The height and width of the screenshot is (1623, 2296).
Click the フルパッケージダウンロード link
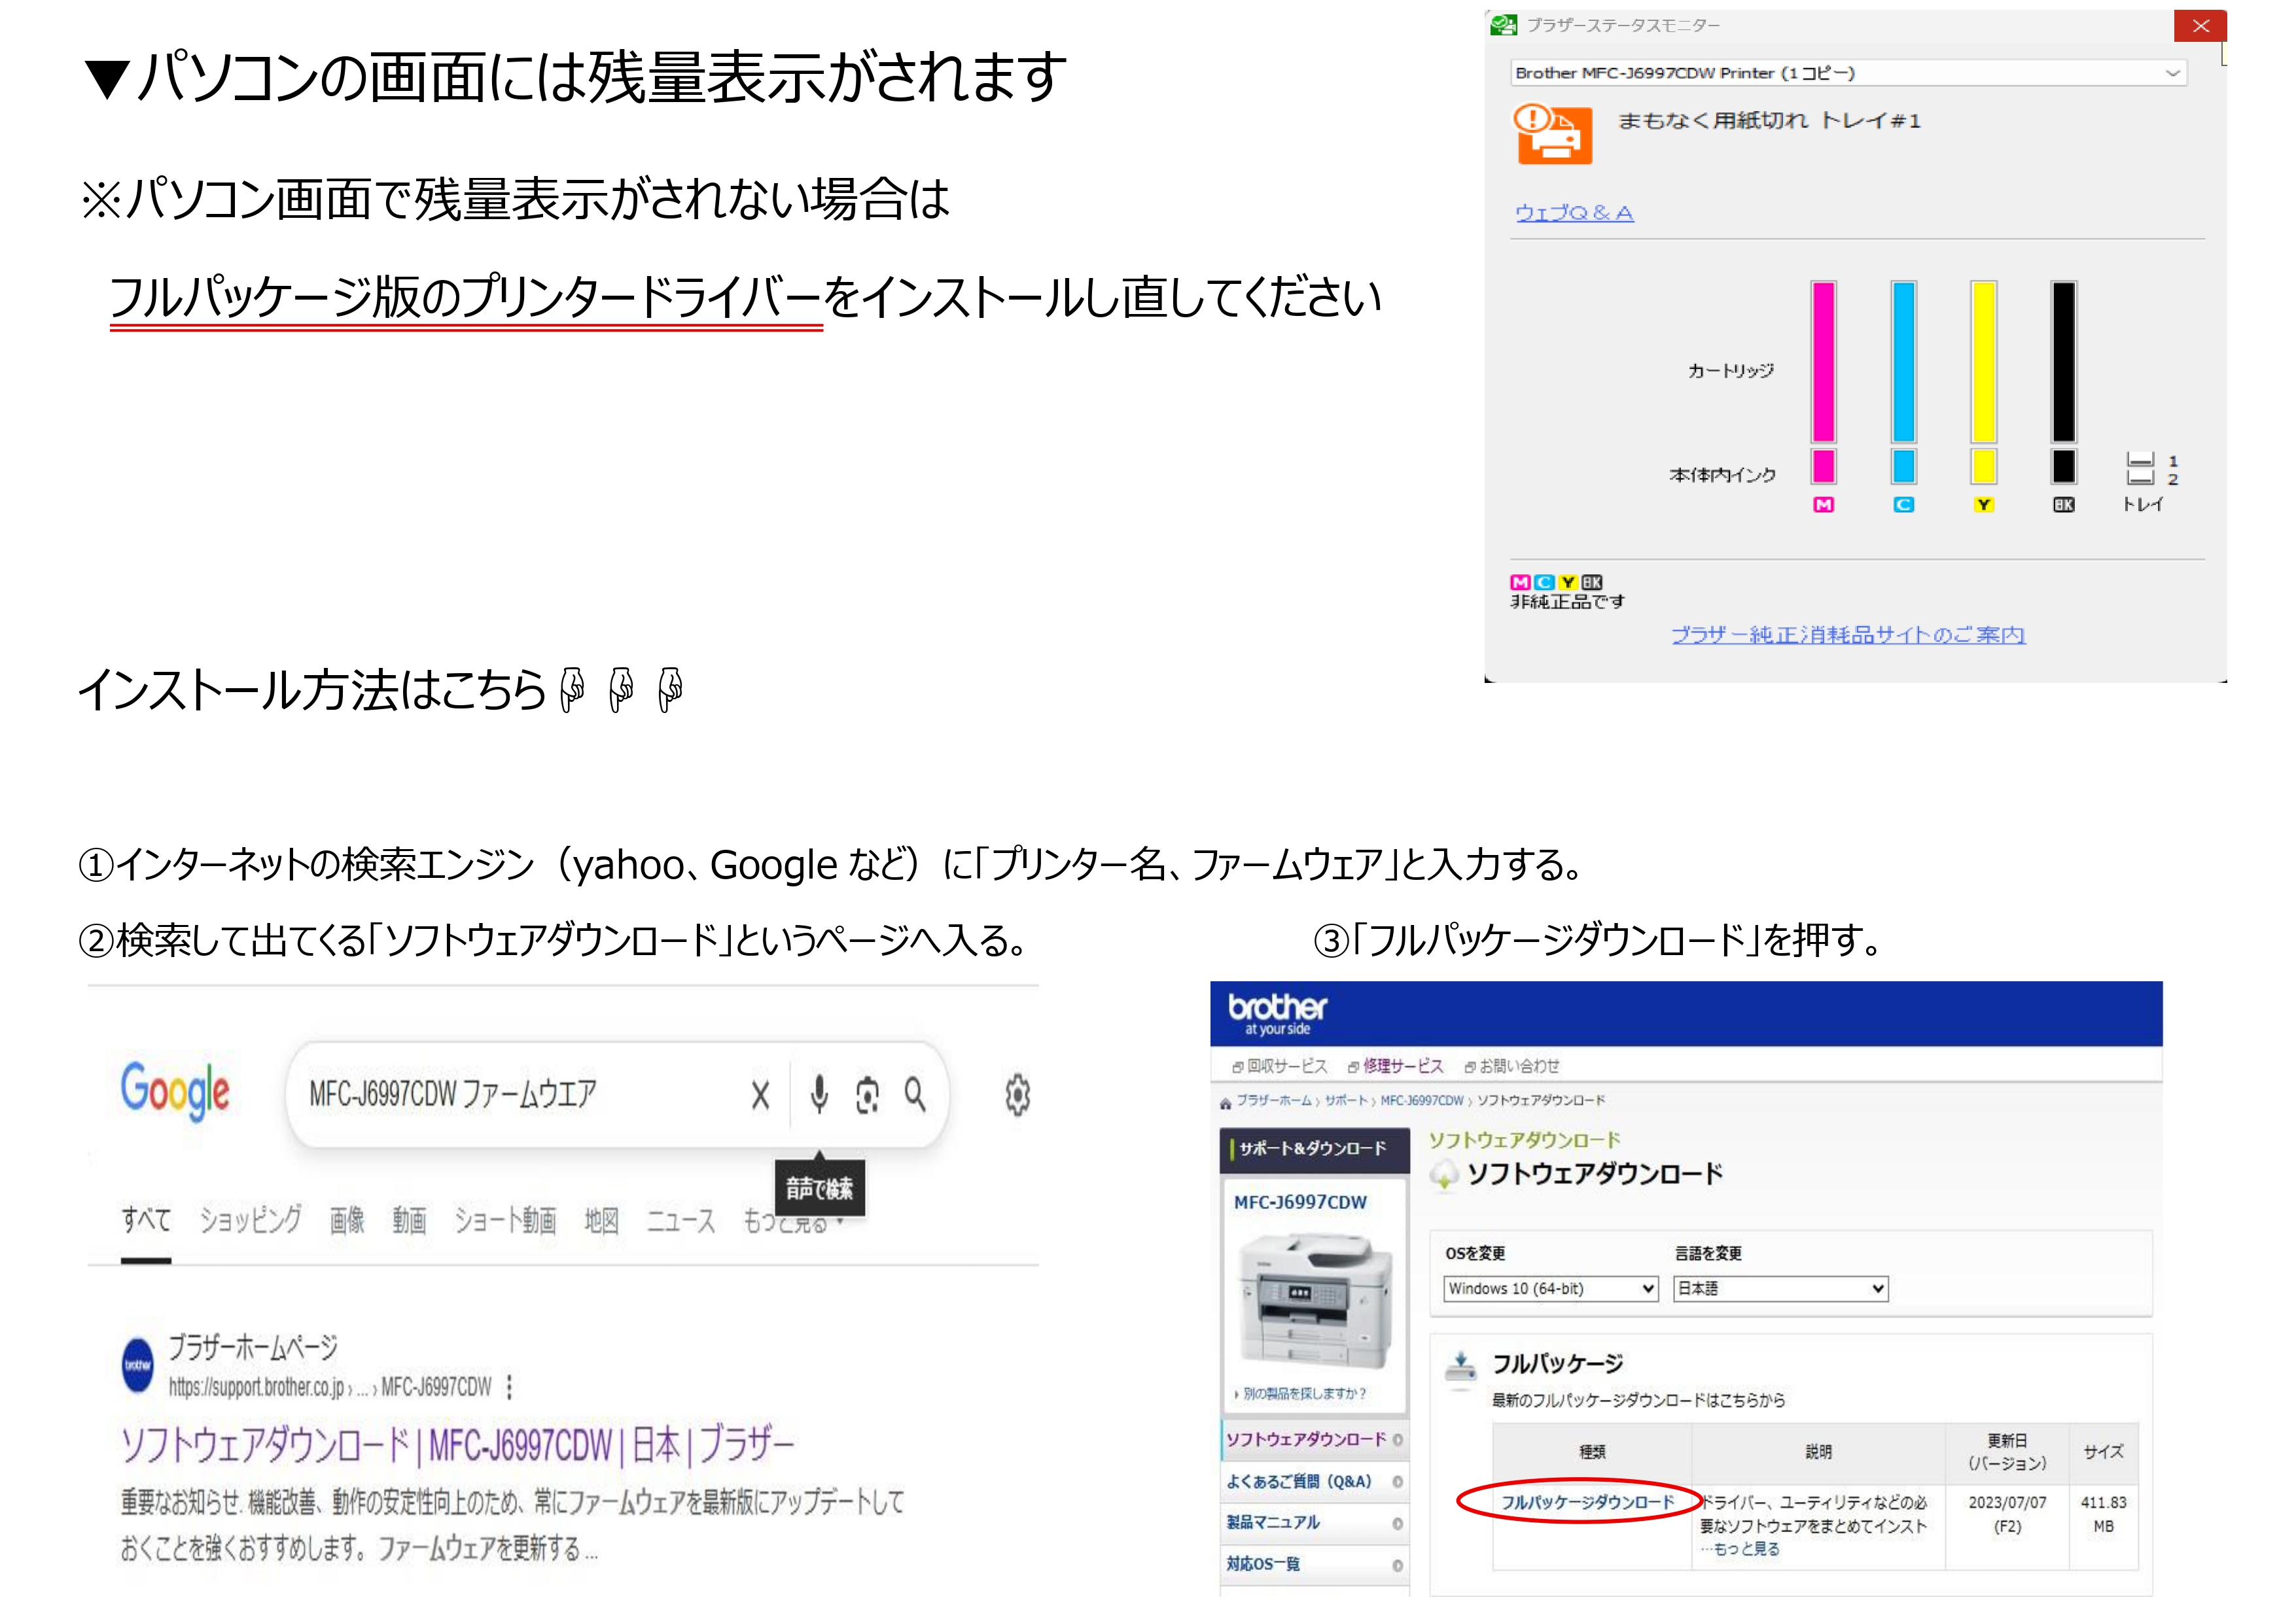pos(1587,1502)
